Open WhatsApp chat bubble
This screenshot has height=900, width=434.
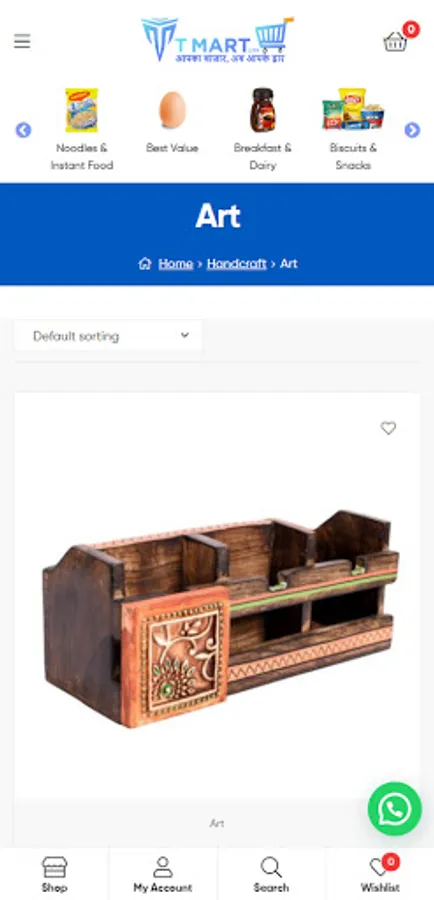(x=394, y=809)
